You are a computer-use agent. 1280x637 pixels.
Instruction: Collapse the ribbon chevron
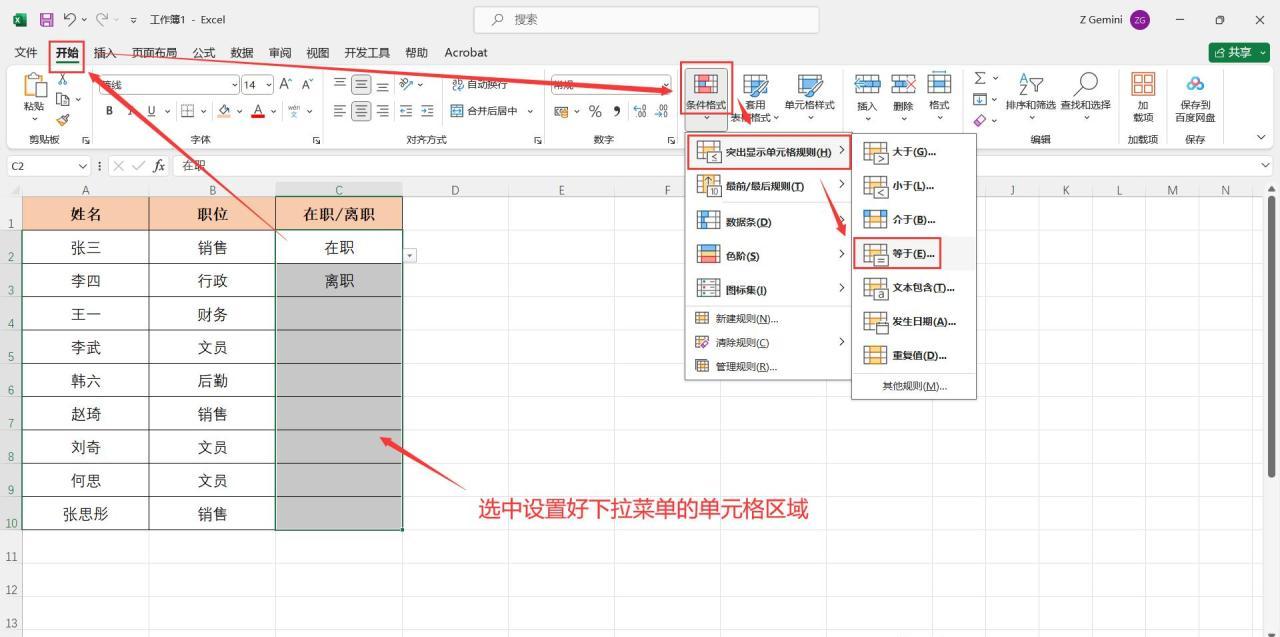1261,137
